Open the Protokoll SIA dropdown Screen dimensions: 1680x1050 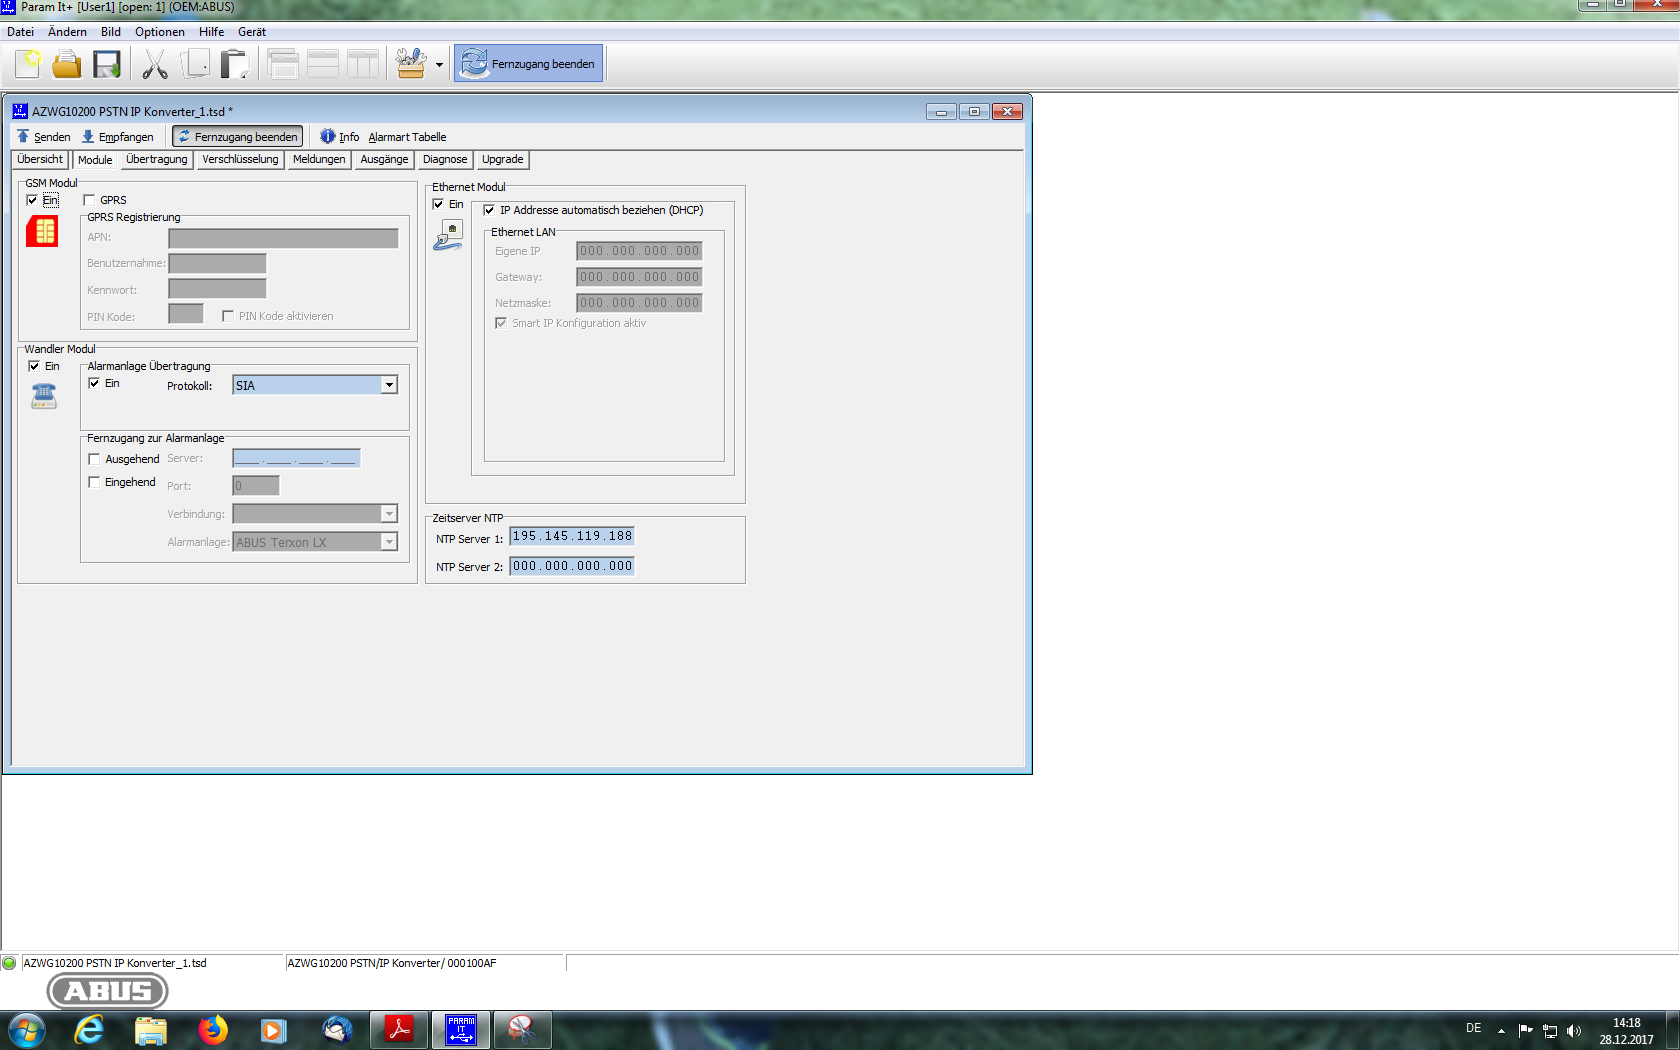click(x=389, y=385)
